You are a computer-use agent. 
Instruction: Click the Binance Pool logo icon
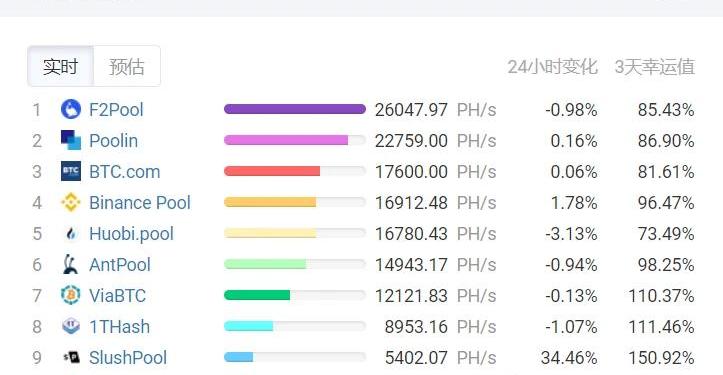71,202
